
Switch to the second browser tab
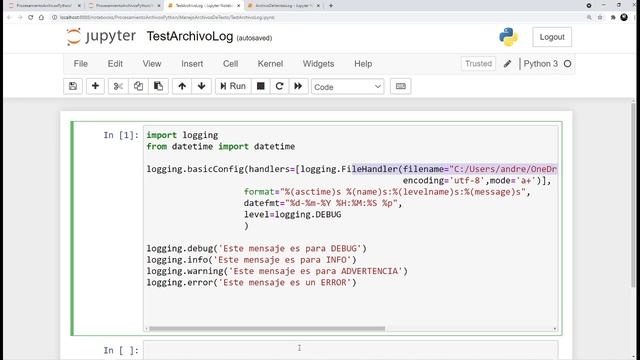[x=123, y=6]
